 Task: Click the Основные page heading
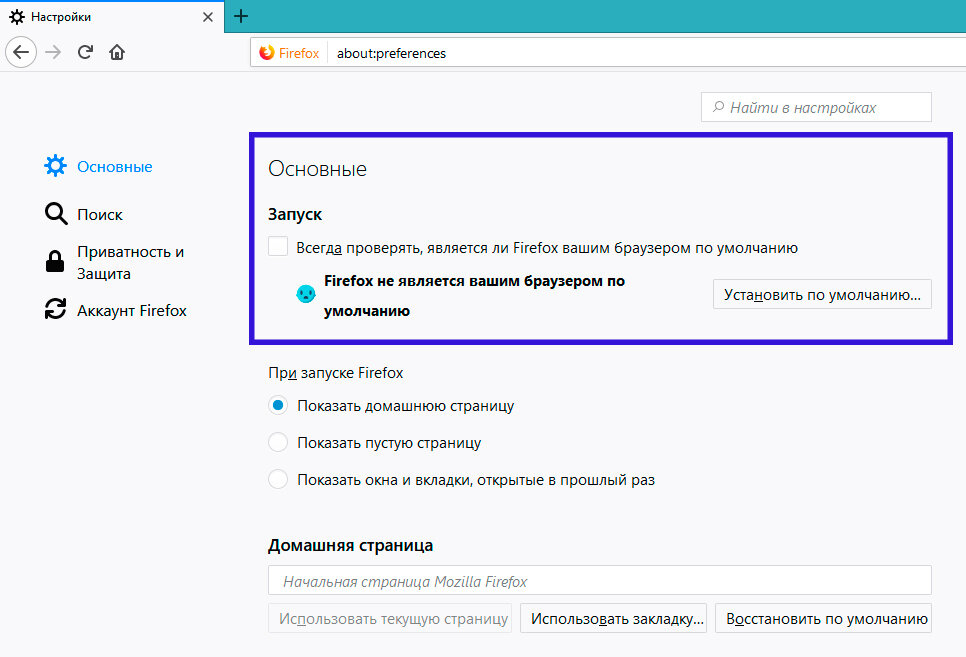click(317, 169)
